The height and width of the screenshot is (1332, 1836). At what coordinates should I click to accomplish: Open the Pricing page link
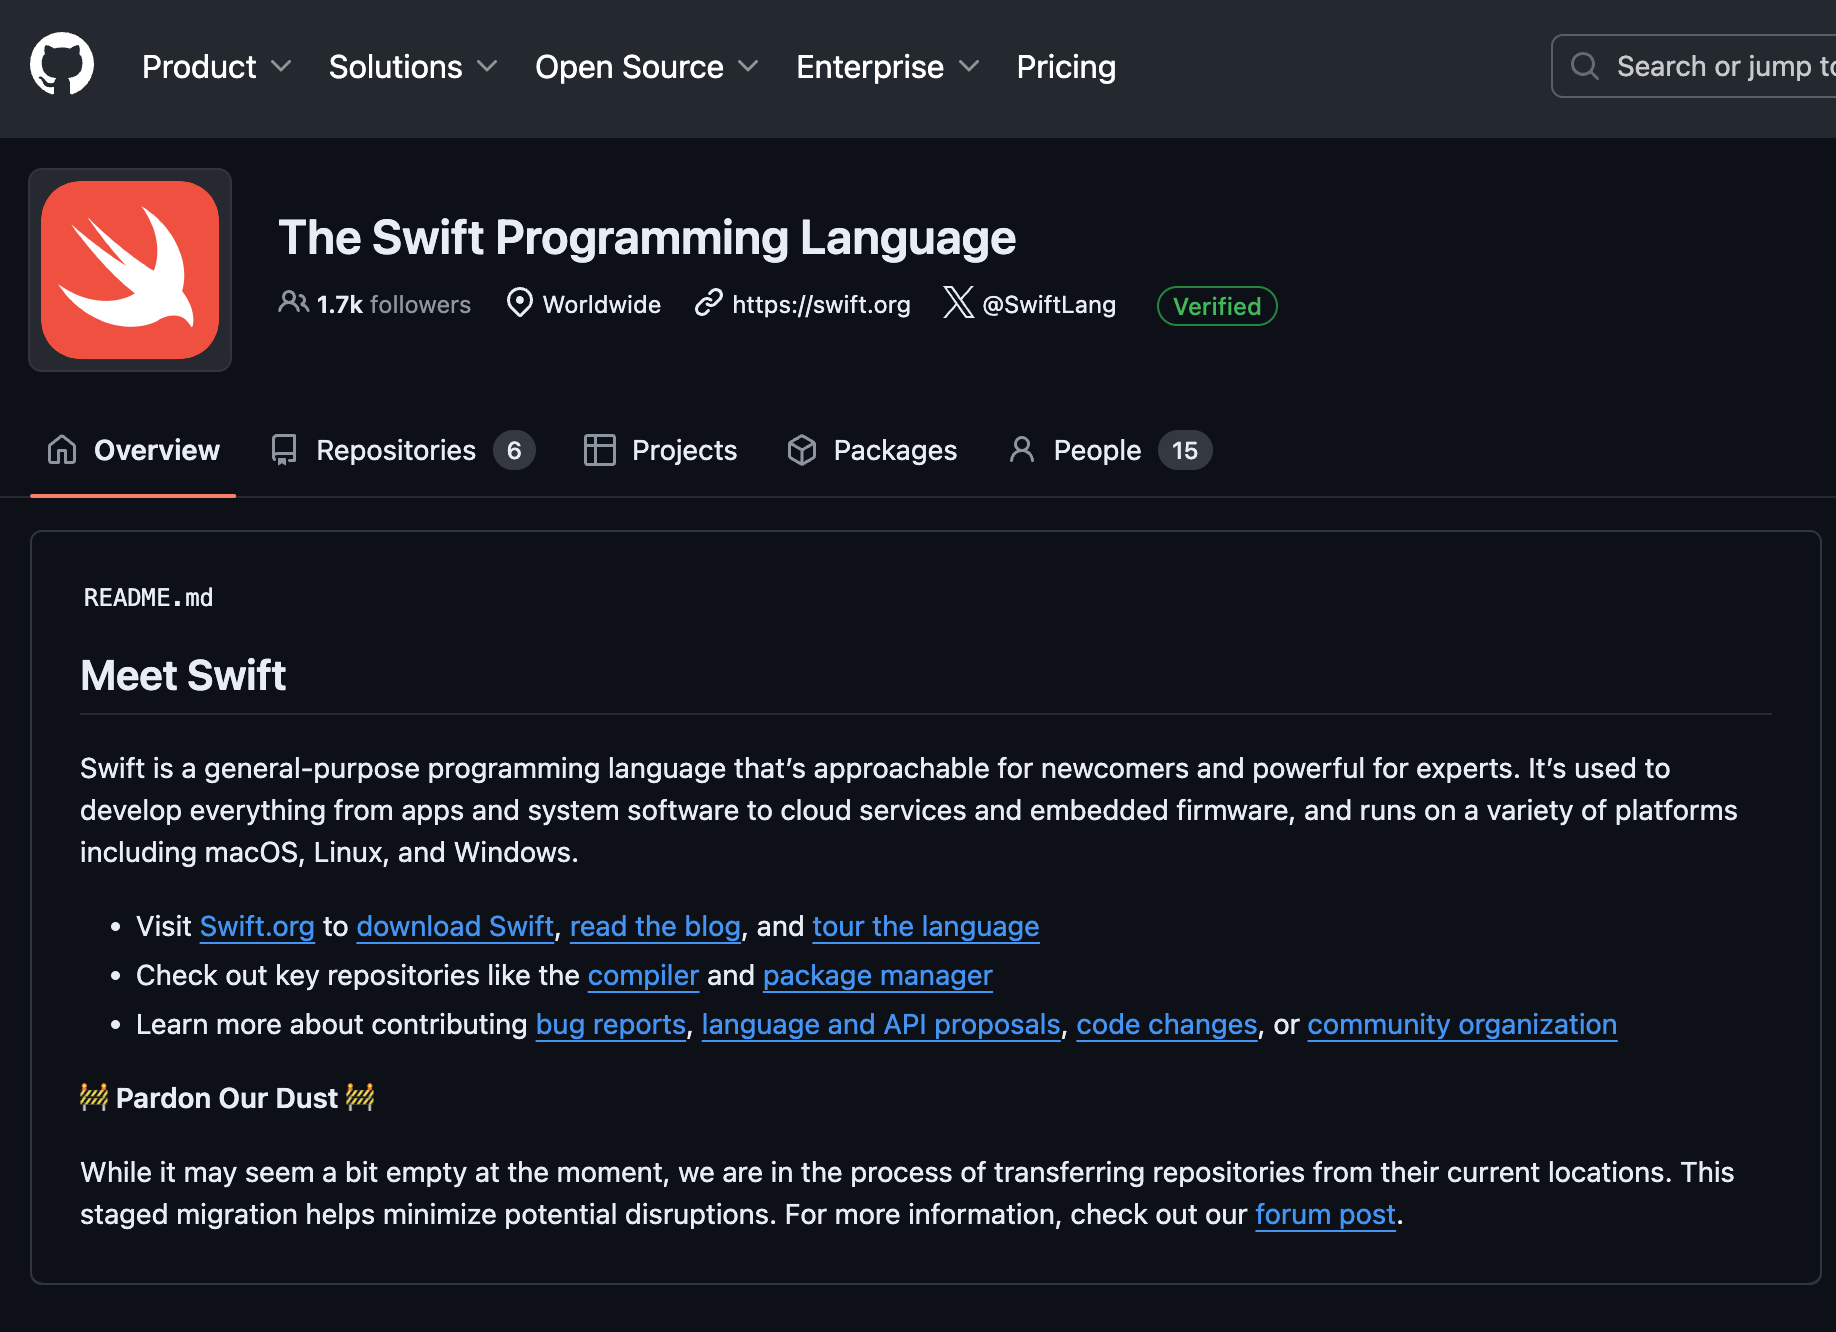1066,66
